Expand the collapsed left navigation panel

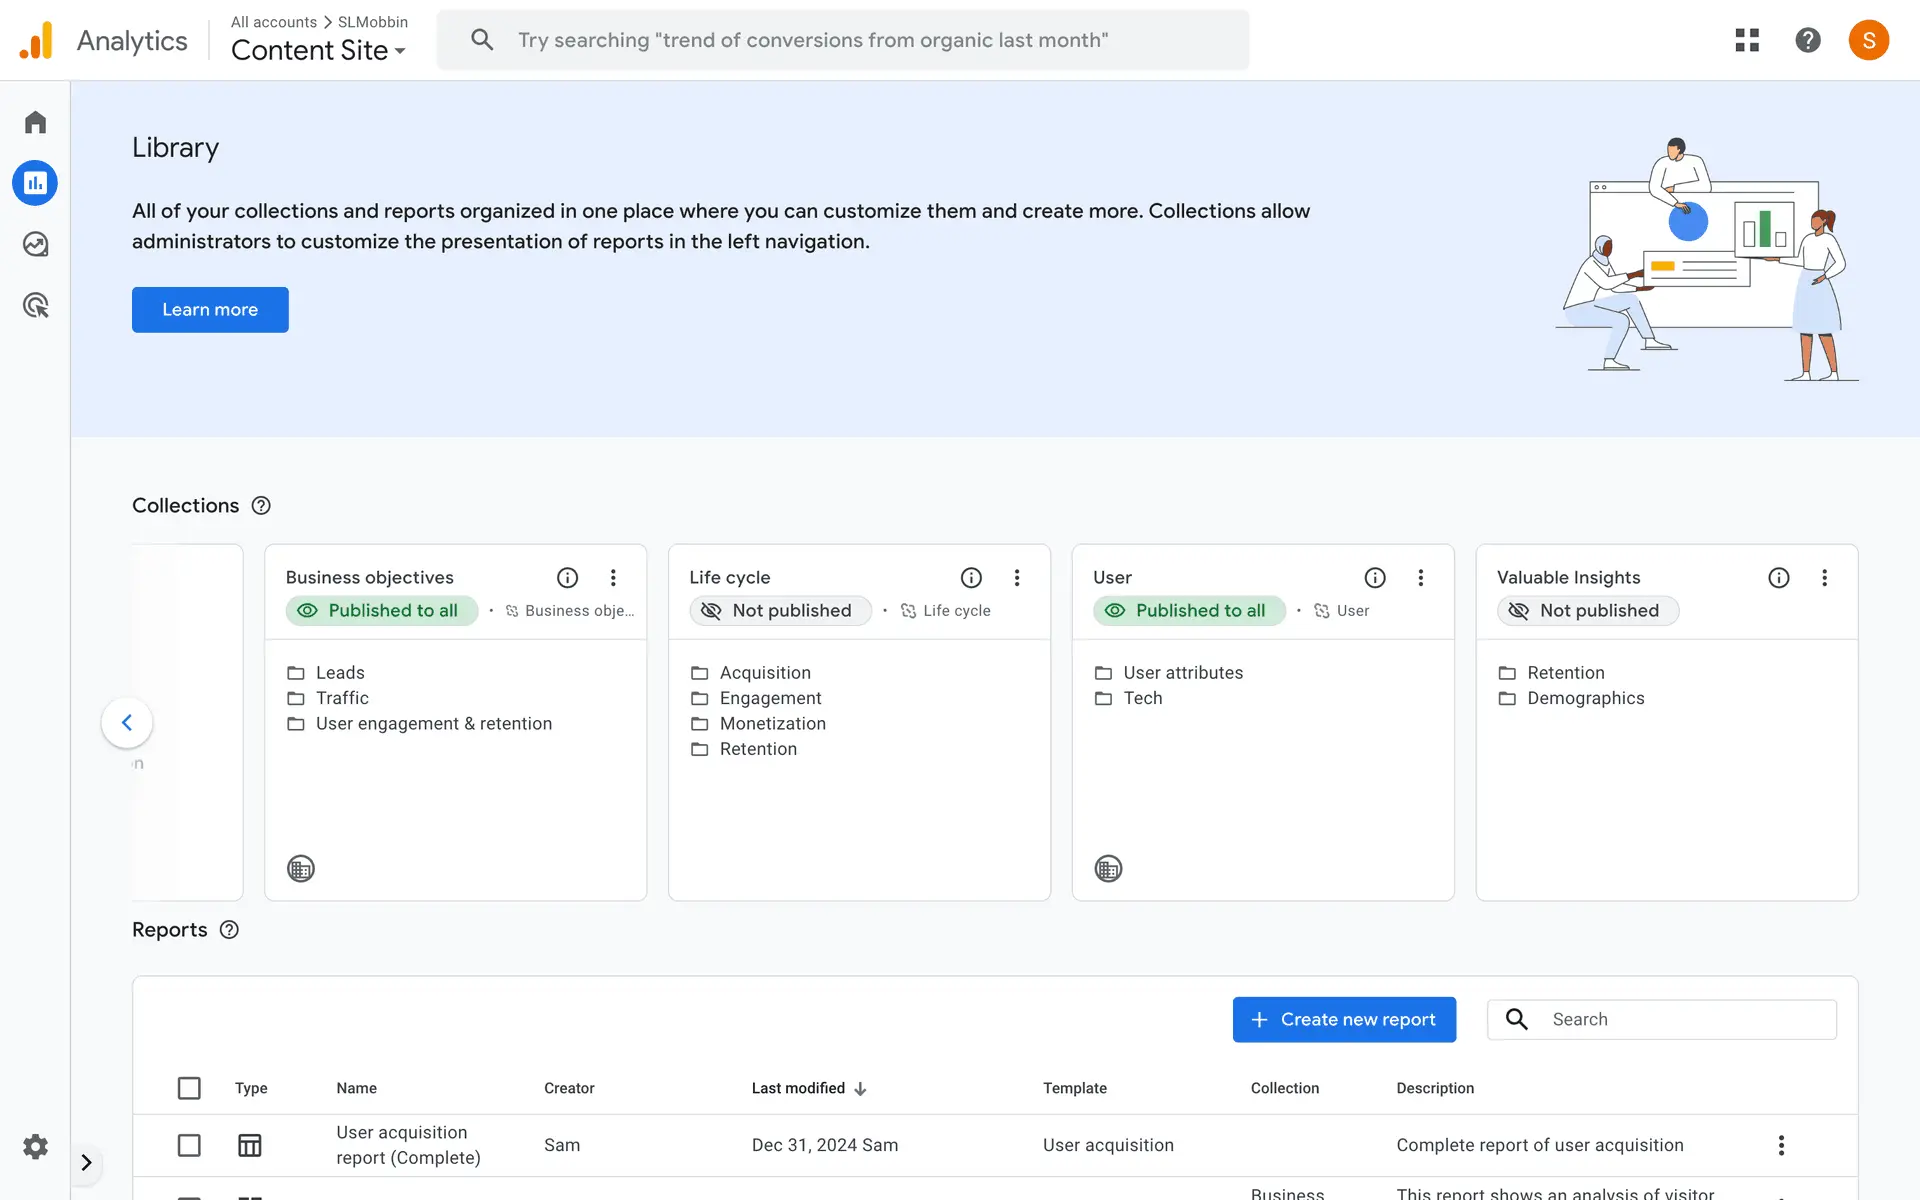coord(86,1162)
